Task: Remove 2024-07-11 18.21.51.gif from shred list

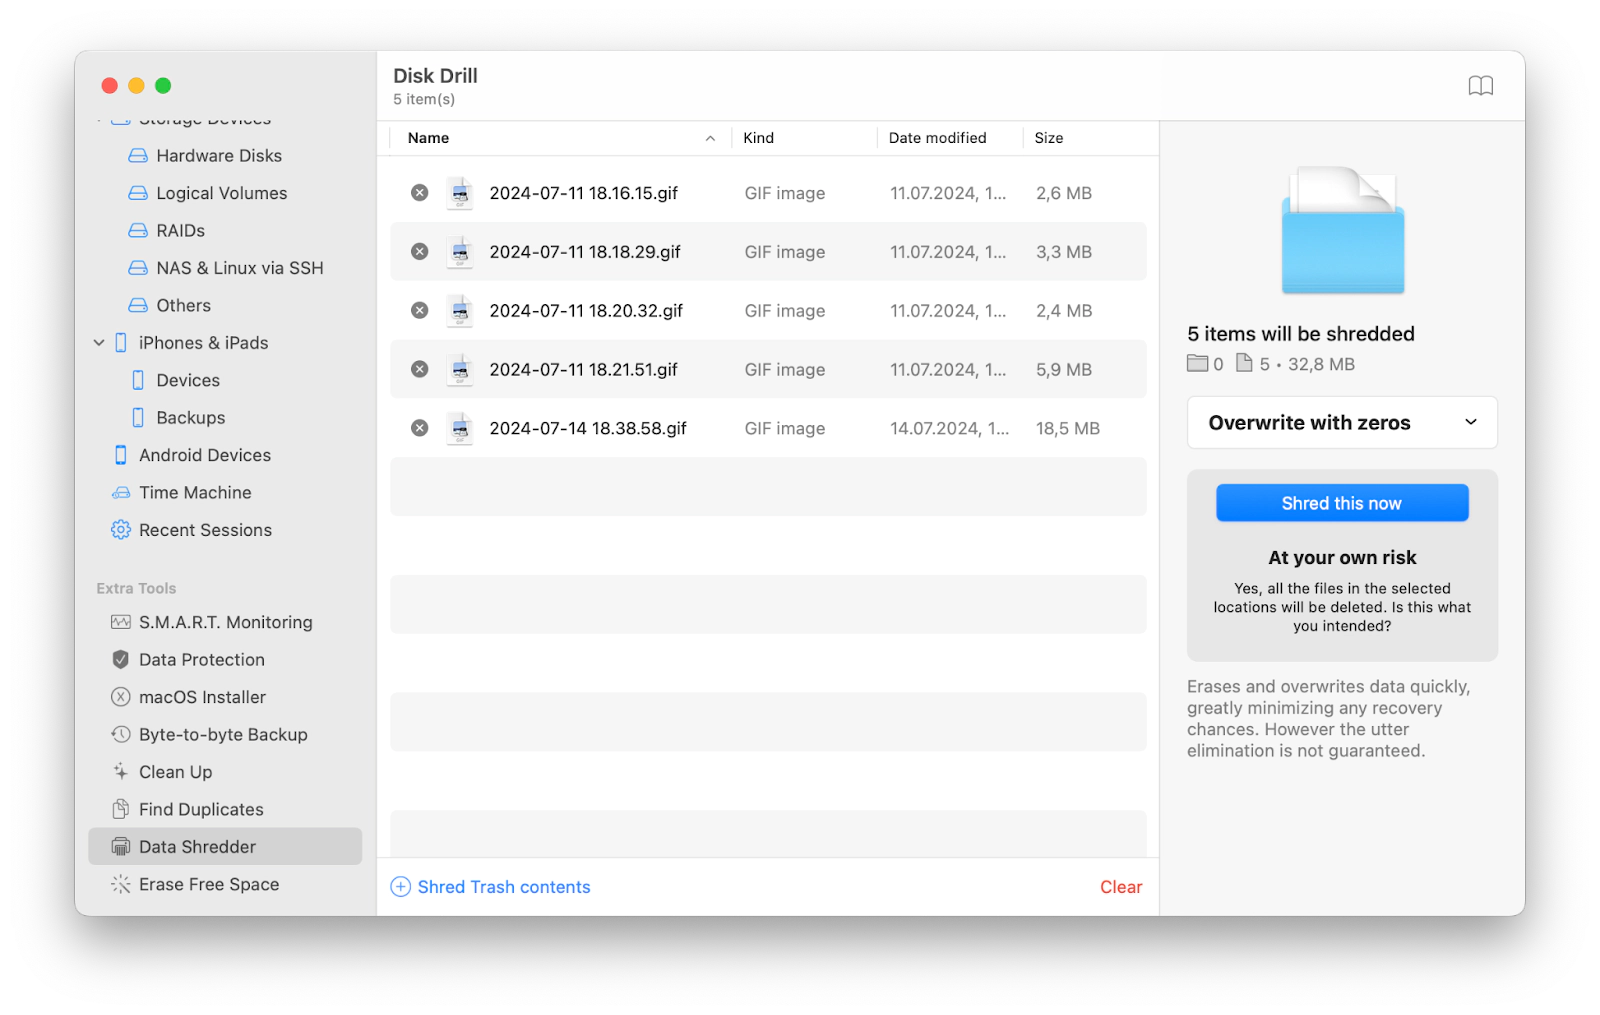Action: (x=420, y=369)
